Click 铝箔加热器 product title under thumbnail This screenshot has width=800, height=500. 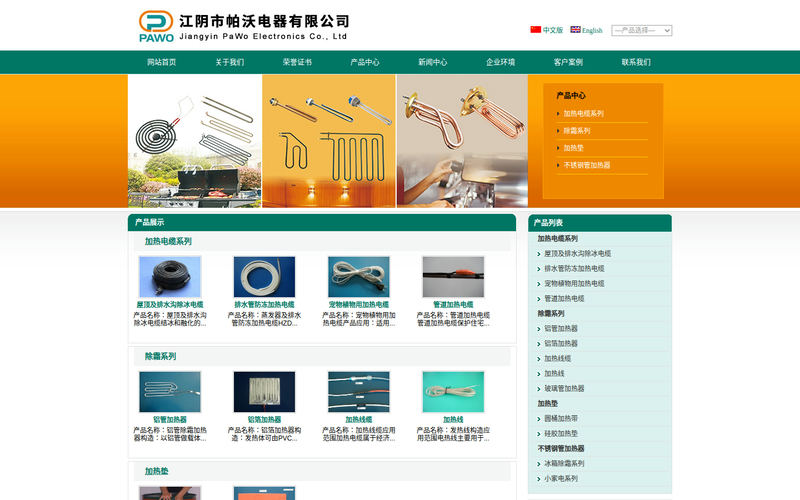tap(264, 419)
